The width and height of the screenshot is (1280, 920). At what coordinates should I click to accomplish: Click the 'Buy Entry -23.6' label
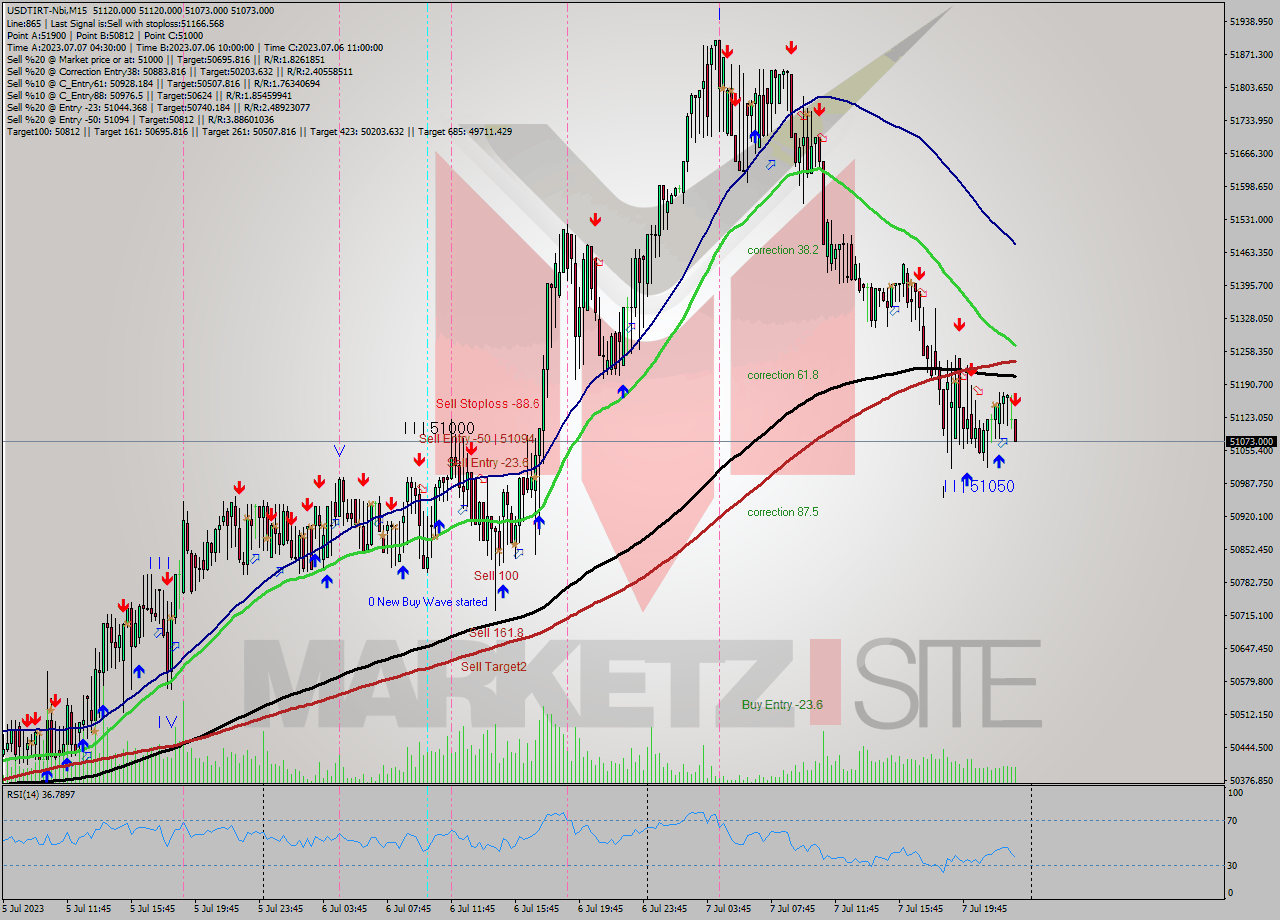point(782,705)
